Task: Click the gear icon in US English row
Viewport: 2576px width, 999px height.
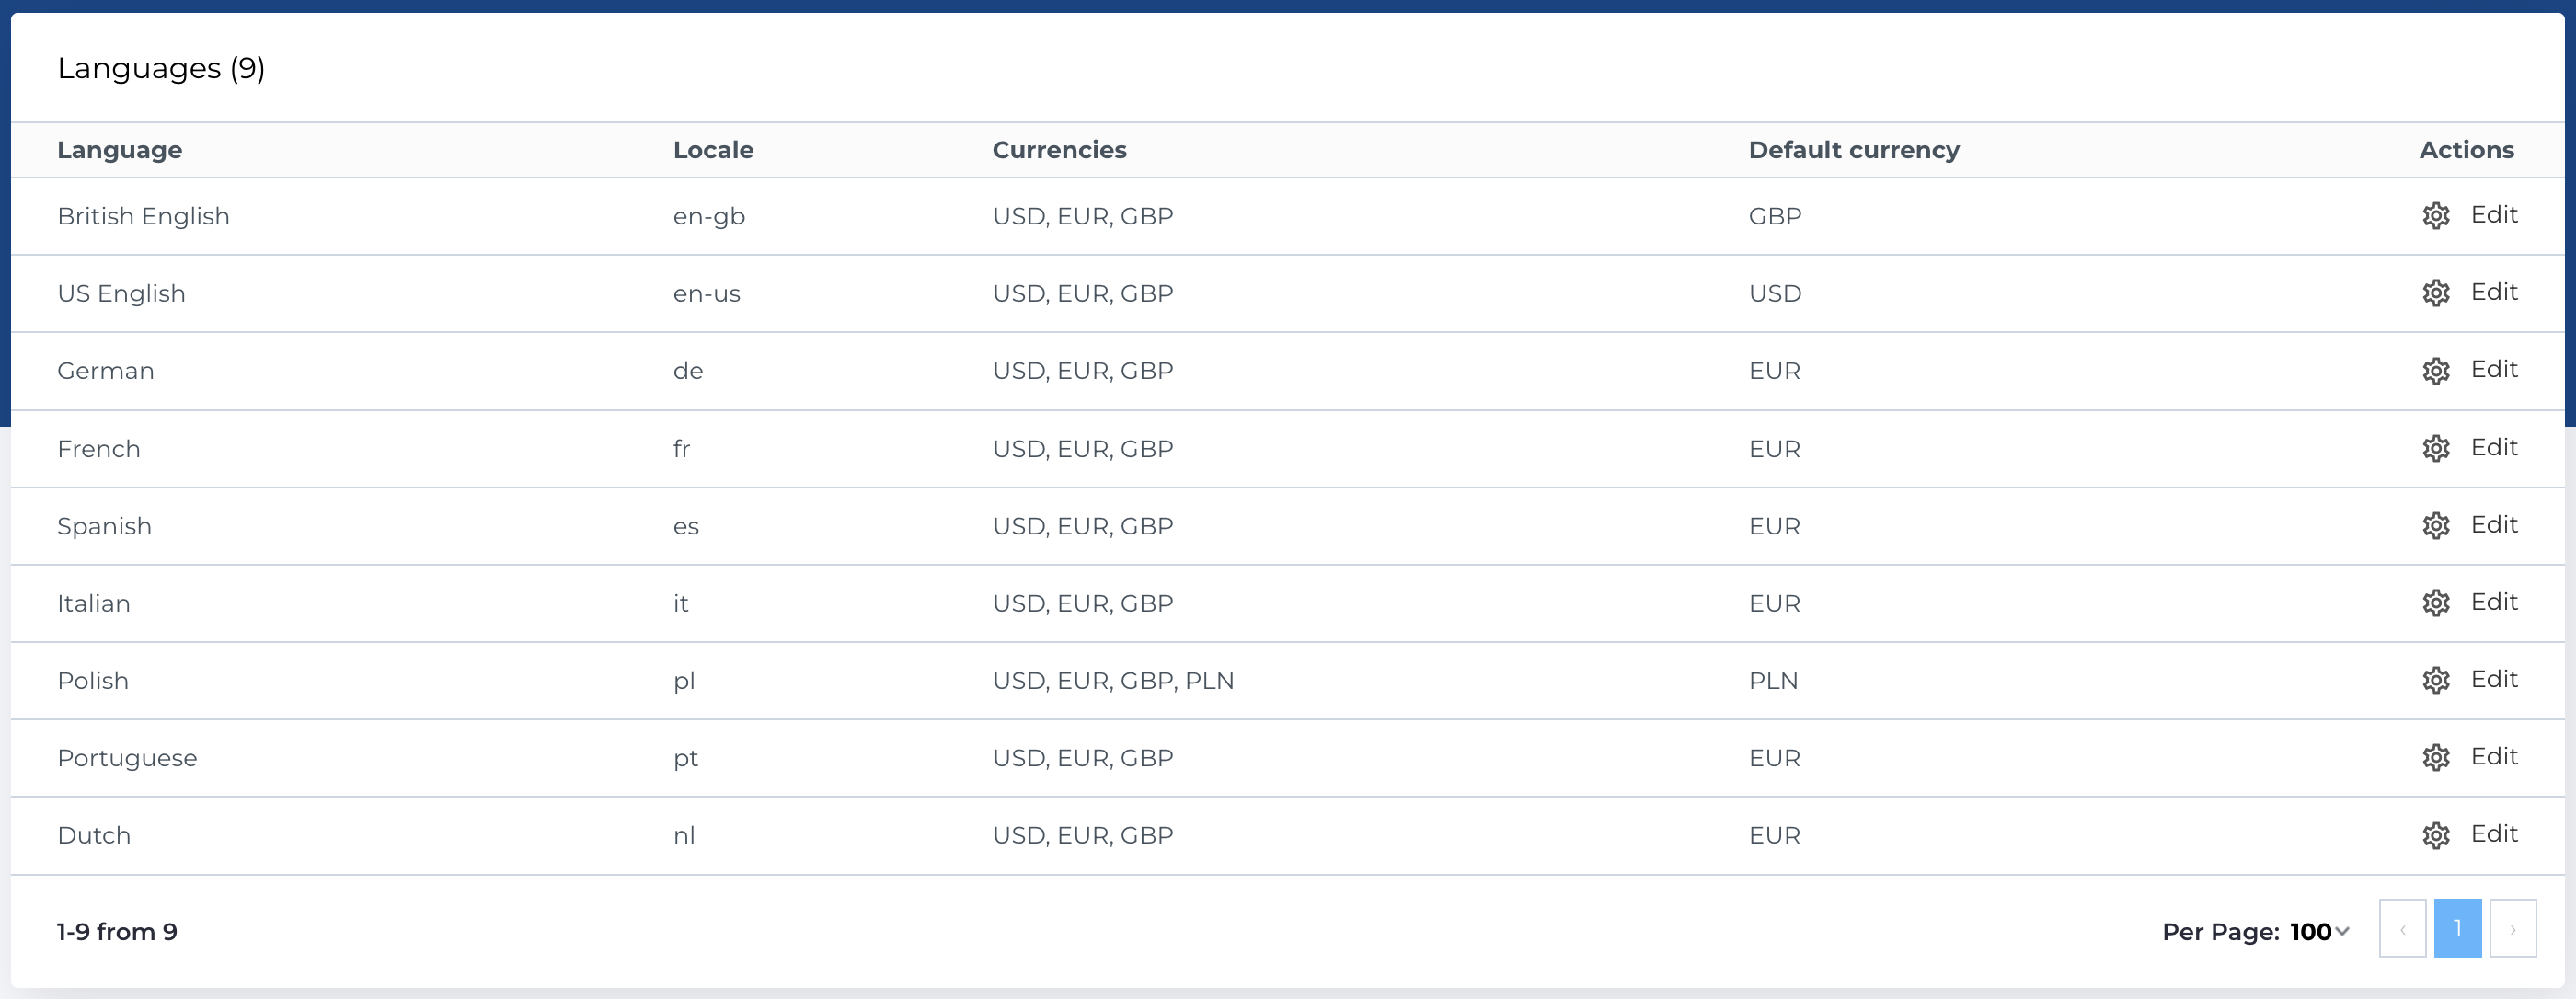Action: pos(2435,293)
